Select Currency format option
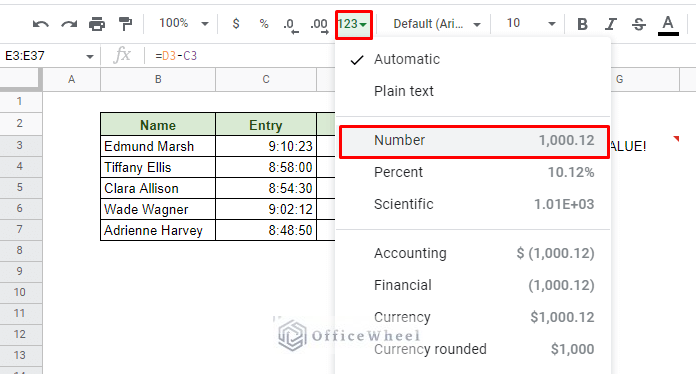 [473, 317]
